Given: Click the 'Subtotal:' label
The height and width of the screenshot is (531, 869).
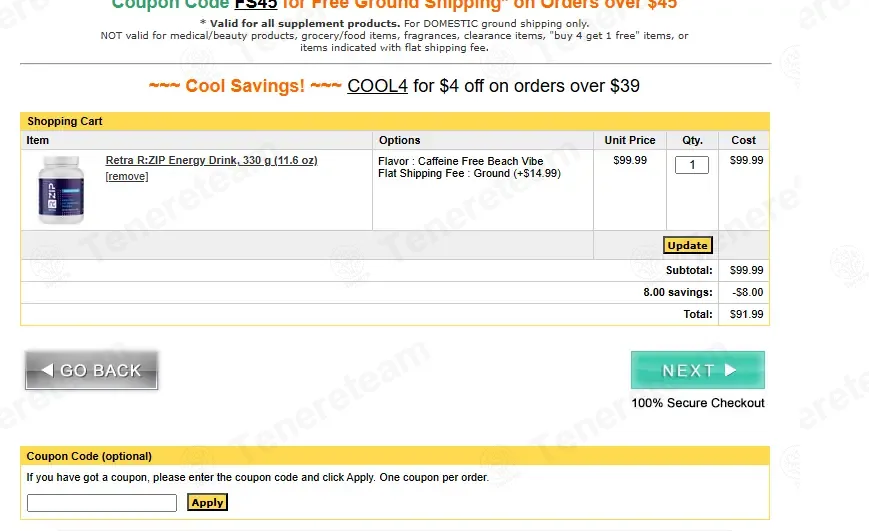Looking at the screenshot, I should (x=689, y=270).
